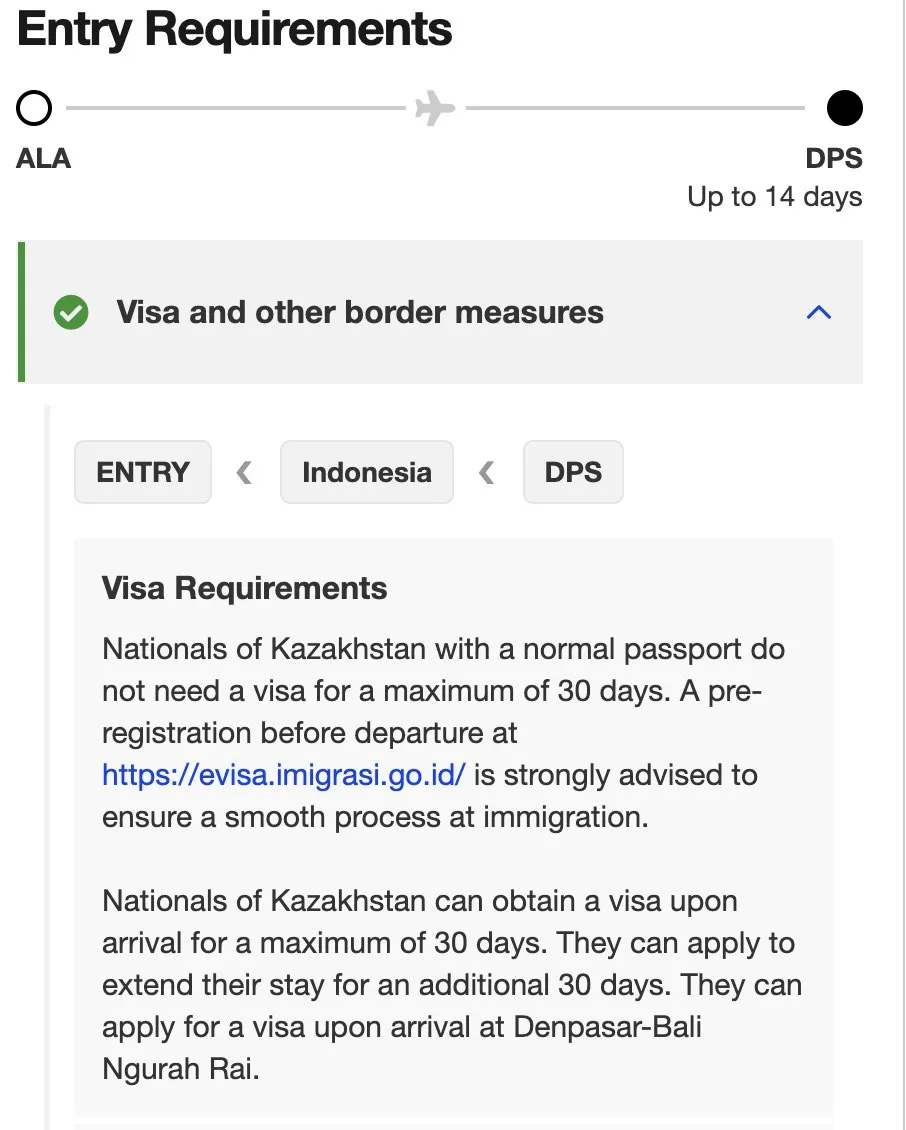Click the no-visa 30 days paragraph
The width and height of the screenshot is (906, 1130).
pos(443,733)
